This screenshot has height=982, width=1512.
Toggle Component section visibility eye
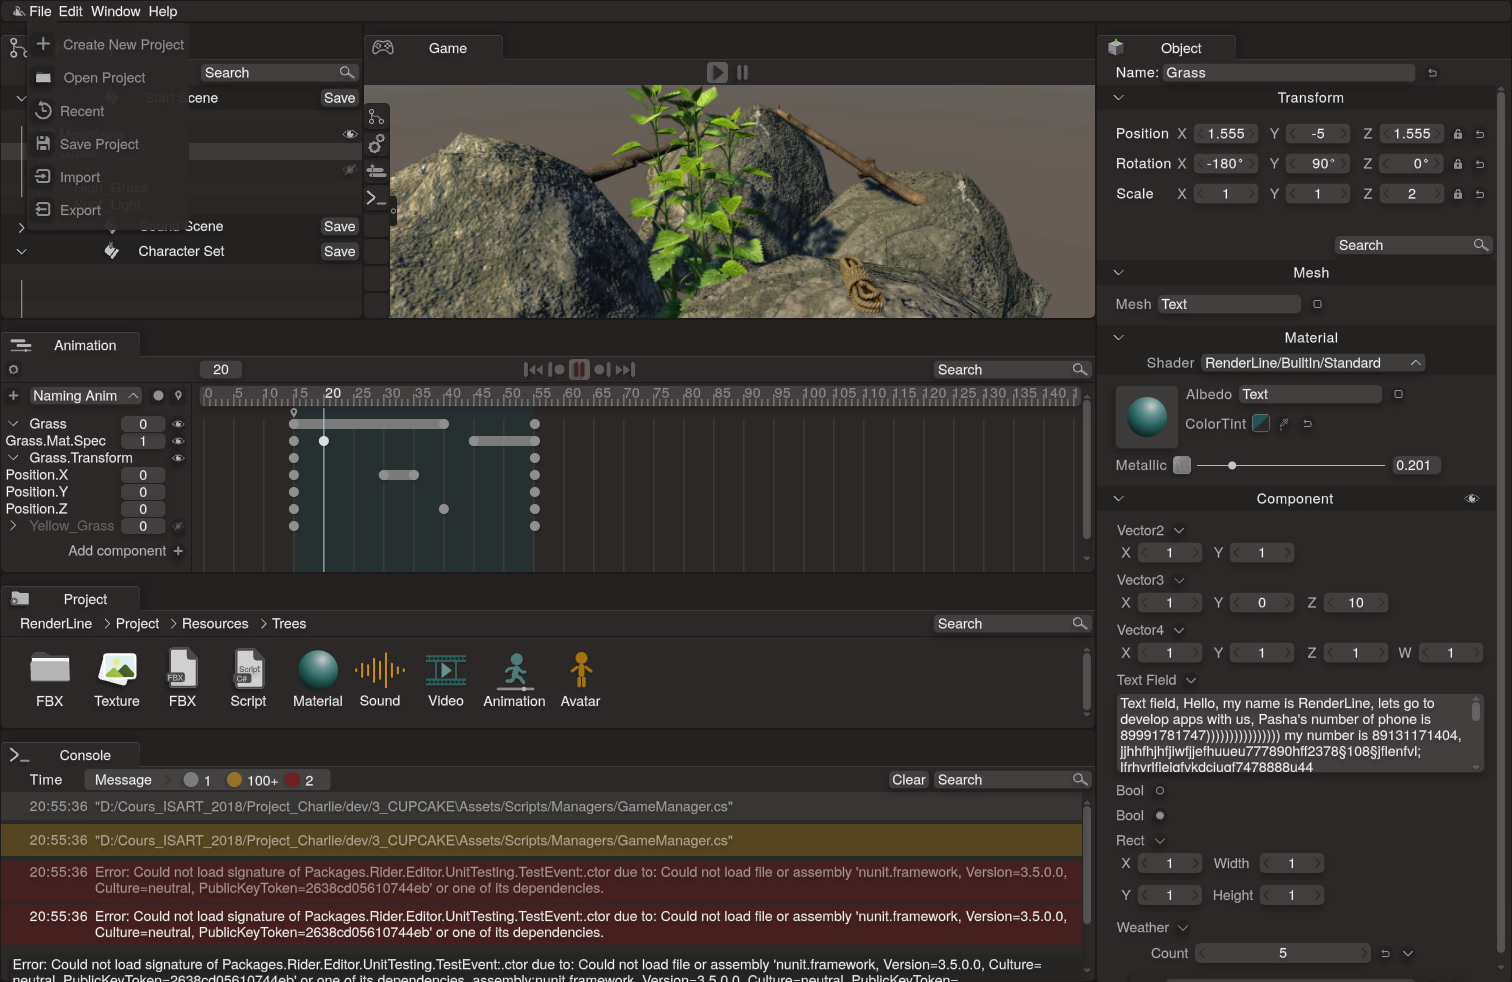pos(1471,499)
